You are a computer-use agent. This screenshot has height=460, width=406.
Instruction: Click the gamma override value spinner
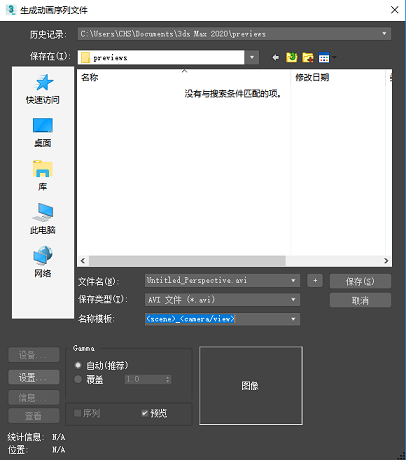pyautogui.click(x=168, y=379)
